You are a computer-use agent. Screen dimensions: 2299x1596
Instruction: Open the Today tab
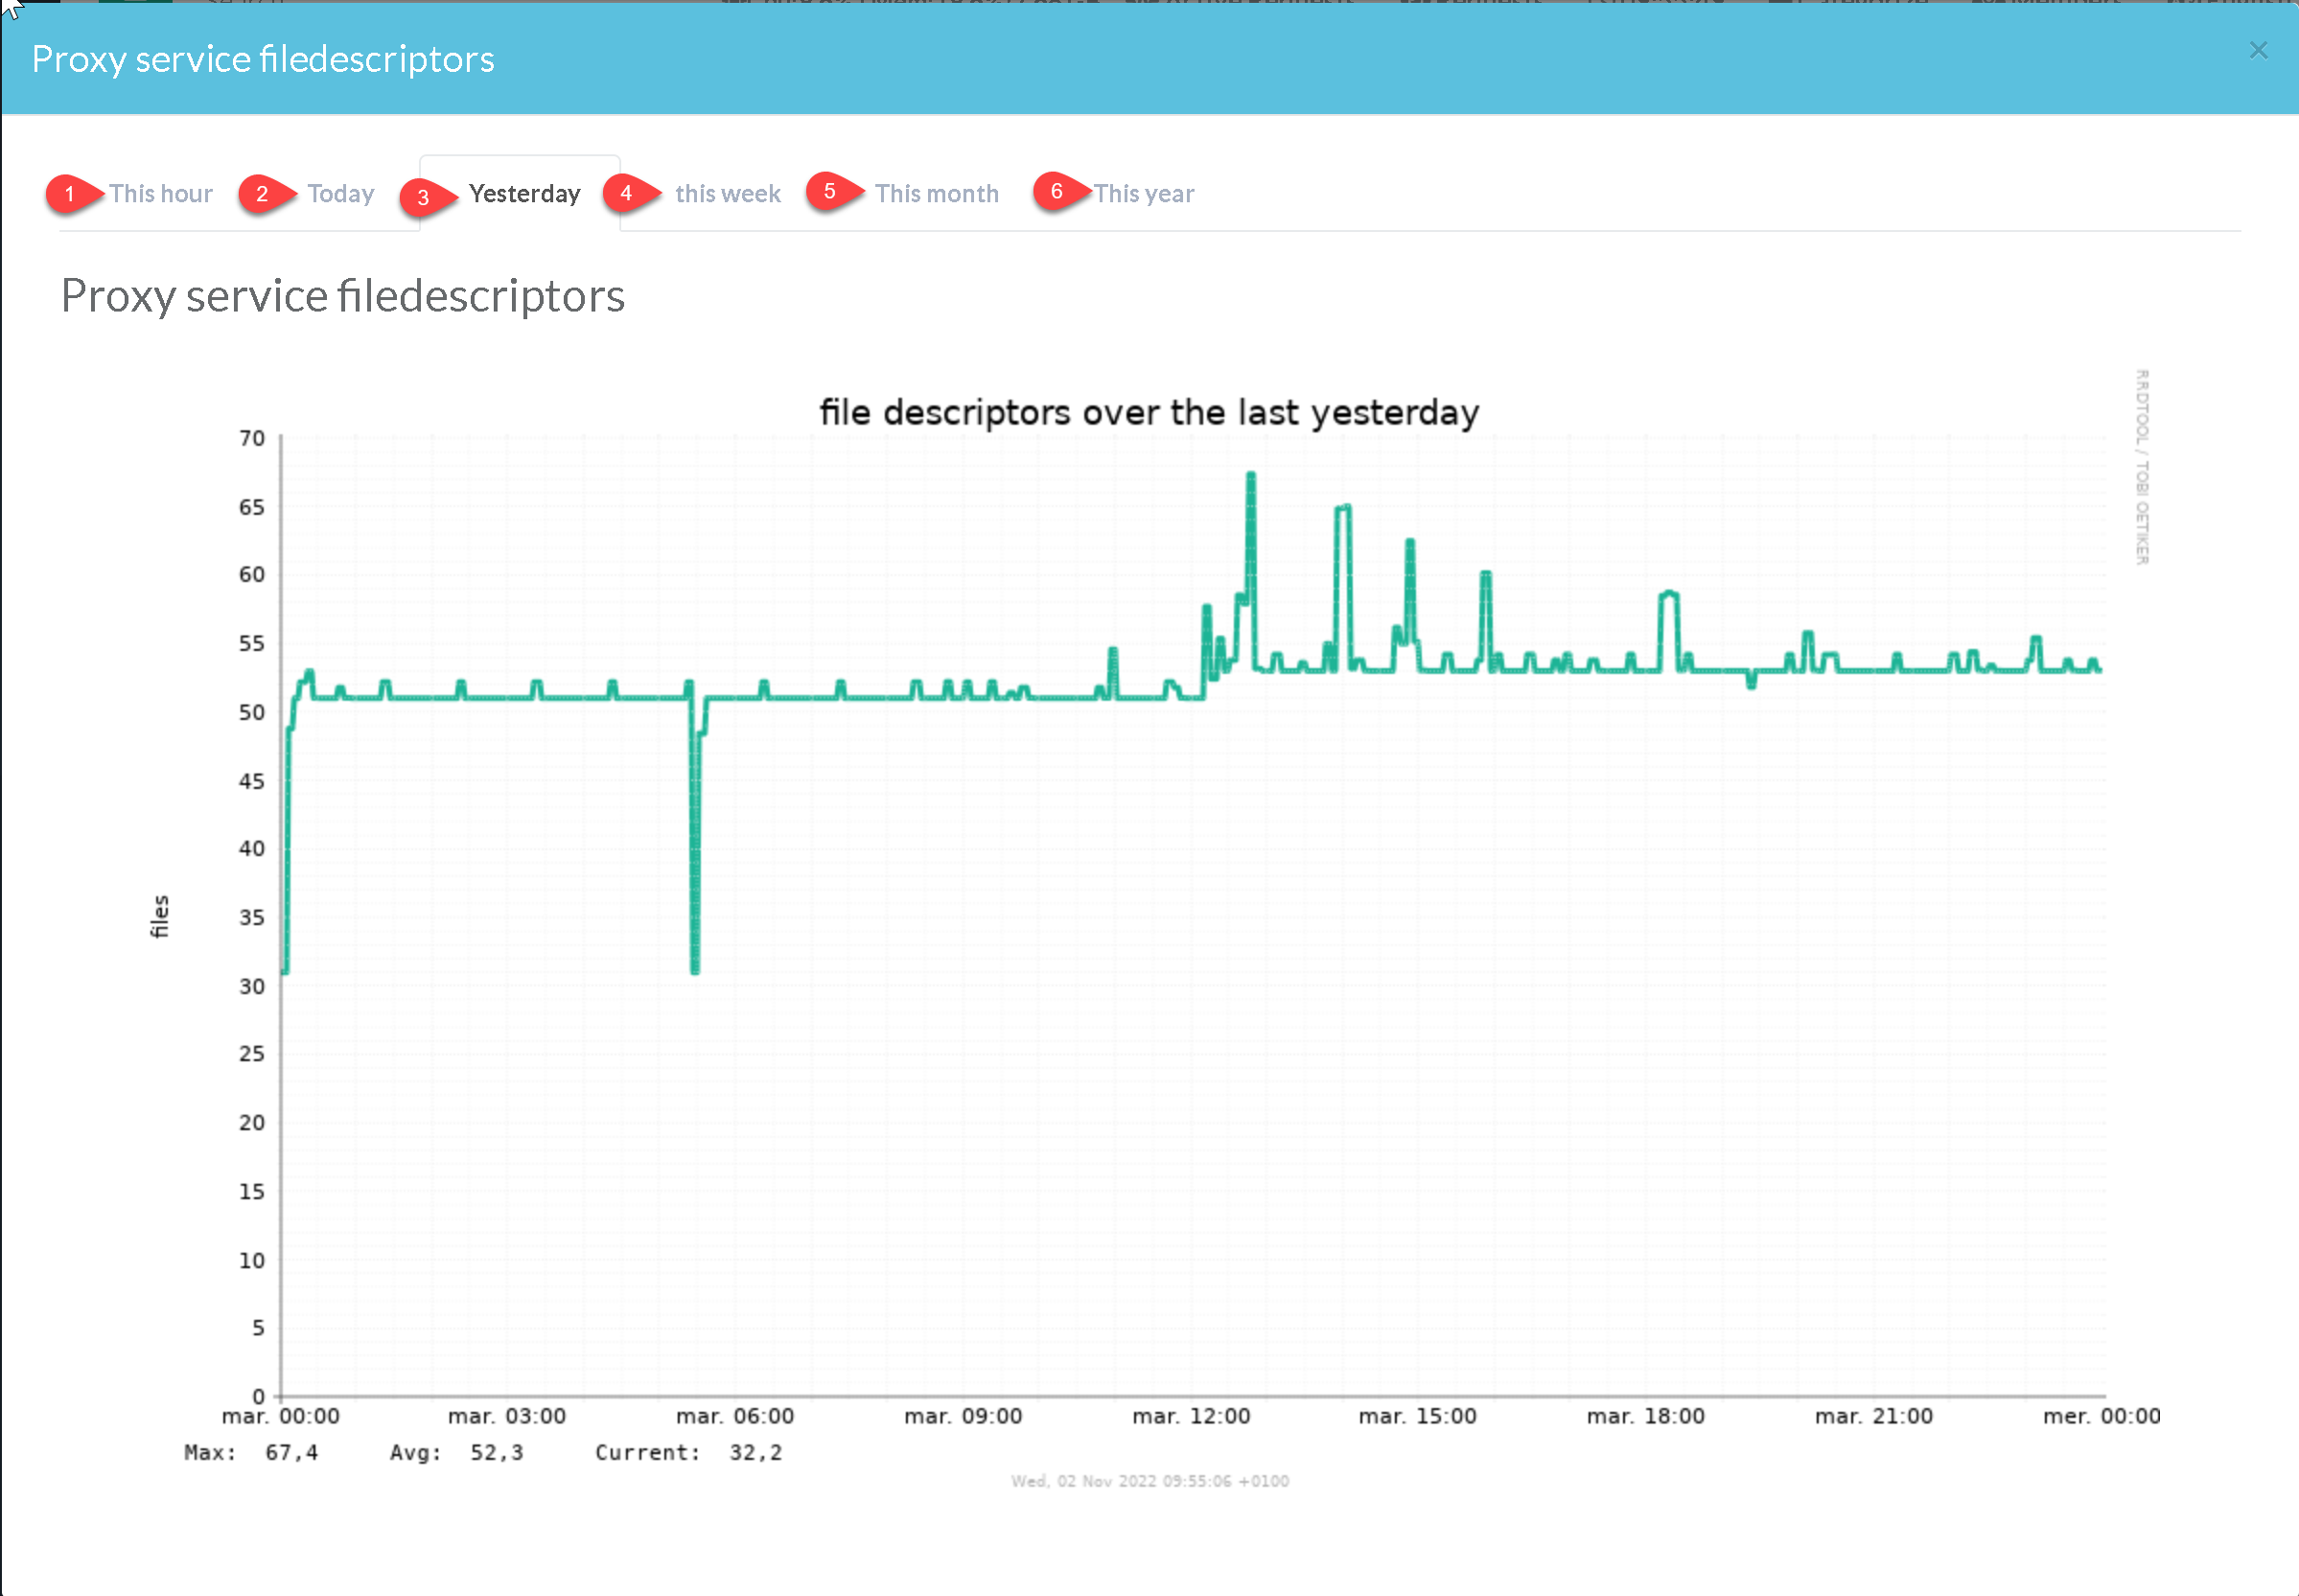coord(340,194)
